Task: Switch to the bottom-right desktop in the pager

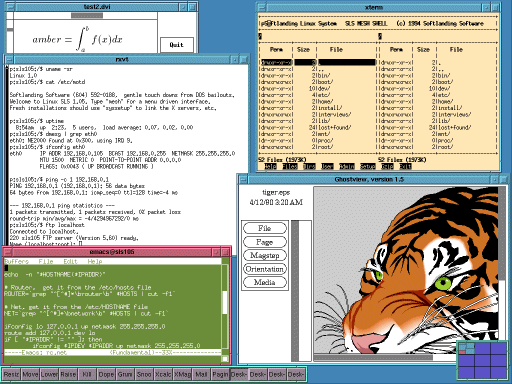Action: tap(499, 372)
